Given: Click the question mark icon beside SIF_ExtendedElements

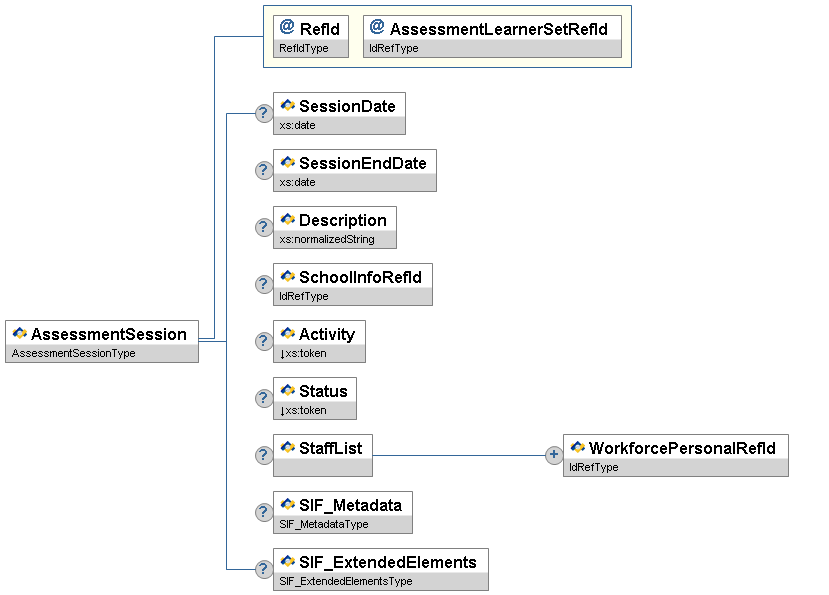Looking at the screenshot, I should coord(264,569).
